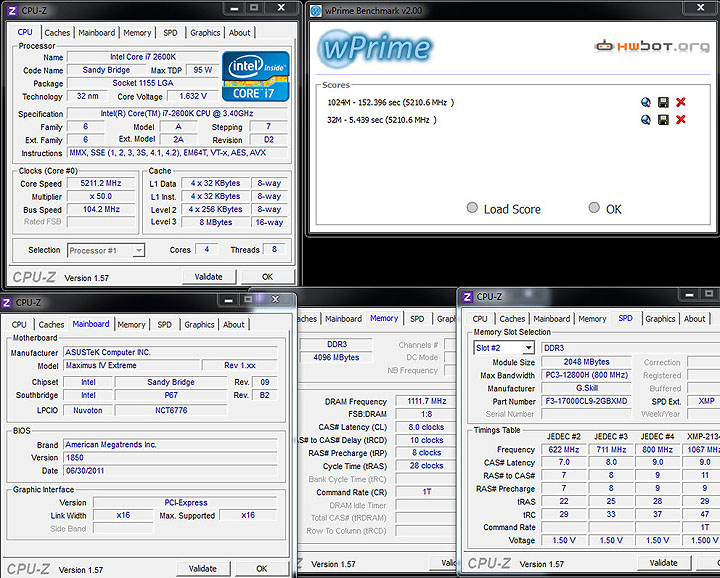Click the wPrime logo
The image size is (720, 578).
point(375,47)
